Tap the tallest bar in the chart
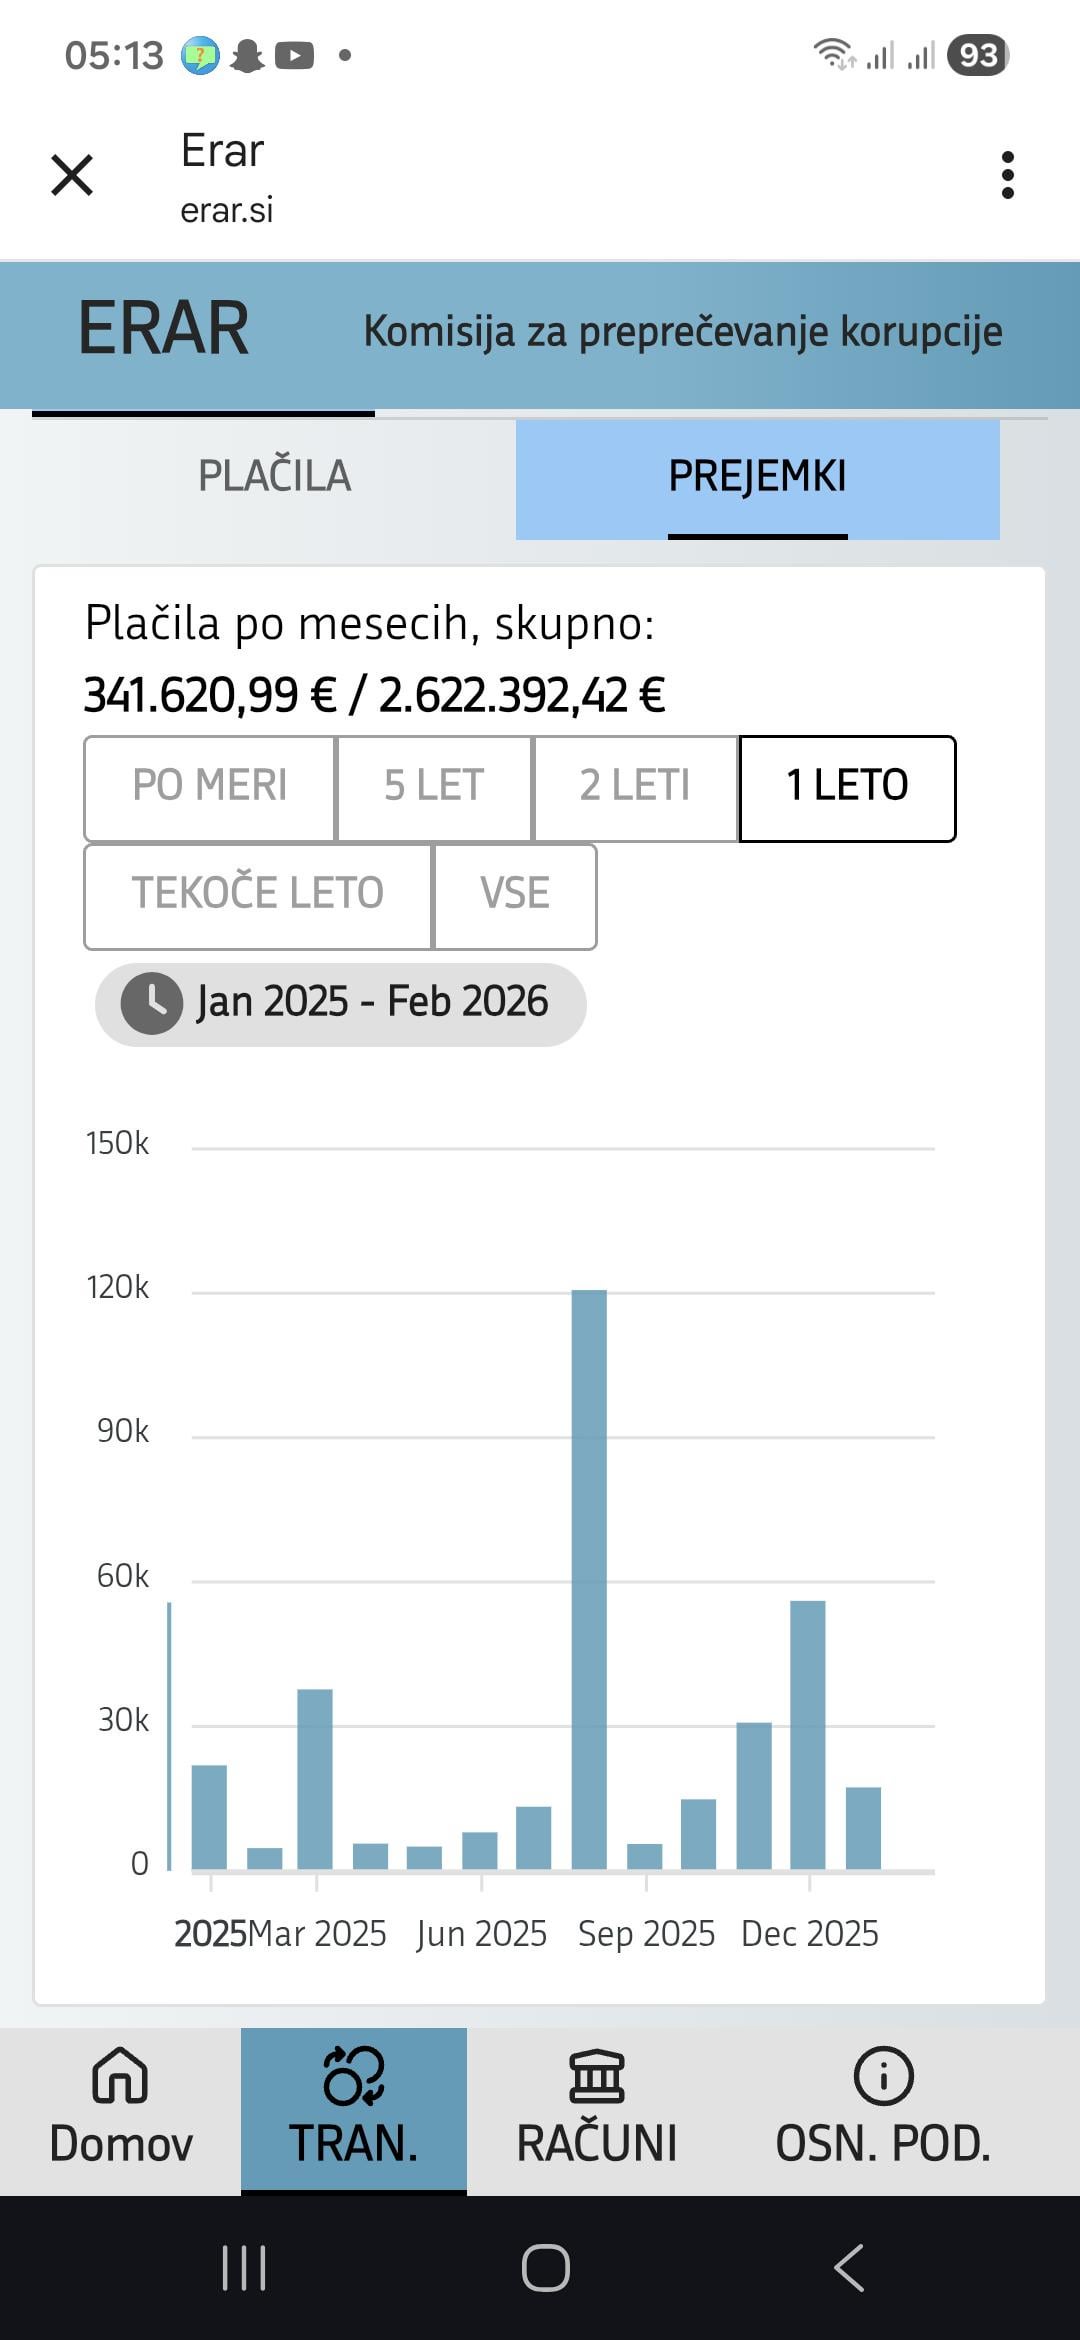Viewport: 1080px width, 2340px height. [589, 1578]
